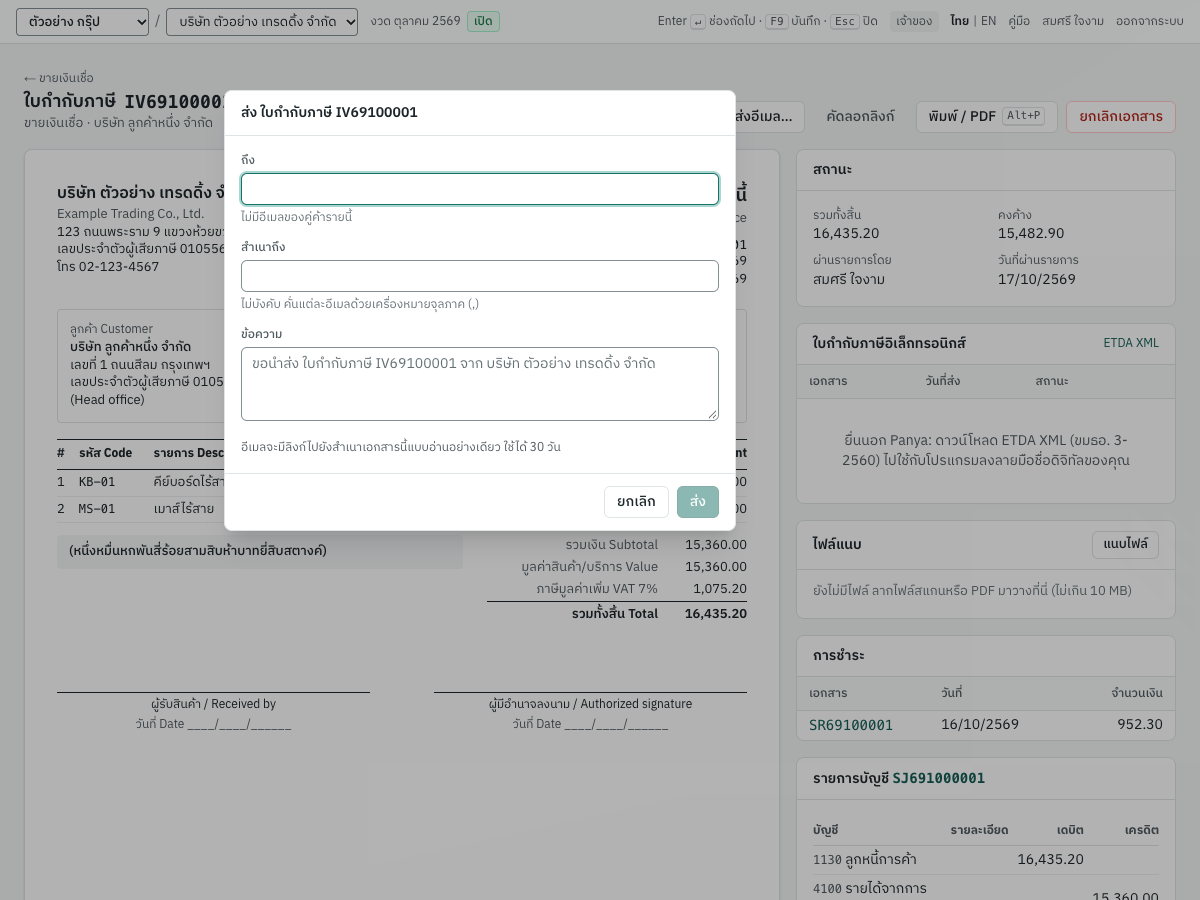
Task: Log out with ออกจากระบบ
Action: click(1150, 21)
